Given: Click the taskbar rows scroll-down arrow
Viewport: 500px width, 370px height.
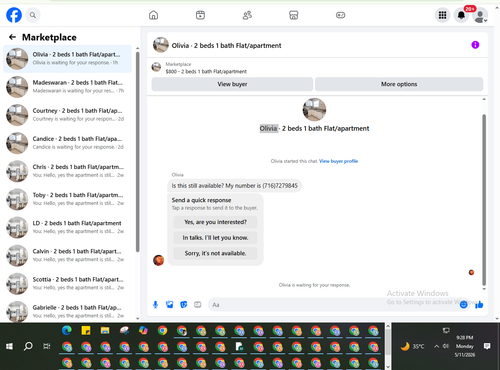Looking at the screenshot, I should pos(388,367).
